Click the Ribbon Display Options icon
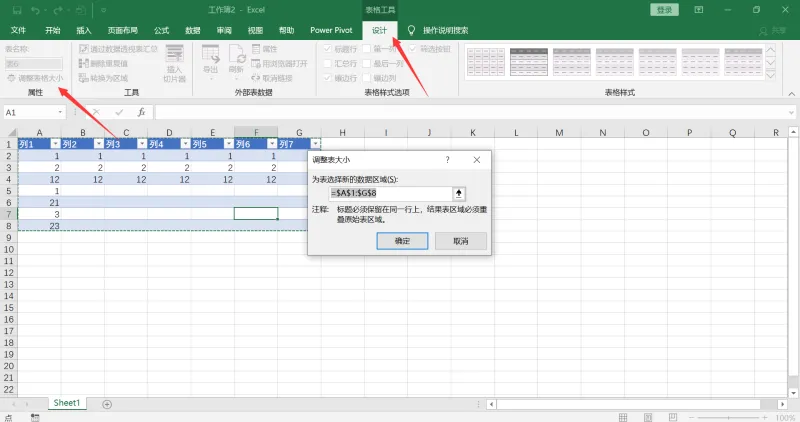Viewport: 800px width, 422px height. 698,10
